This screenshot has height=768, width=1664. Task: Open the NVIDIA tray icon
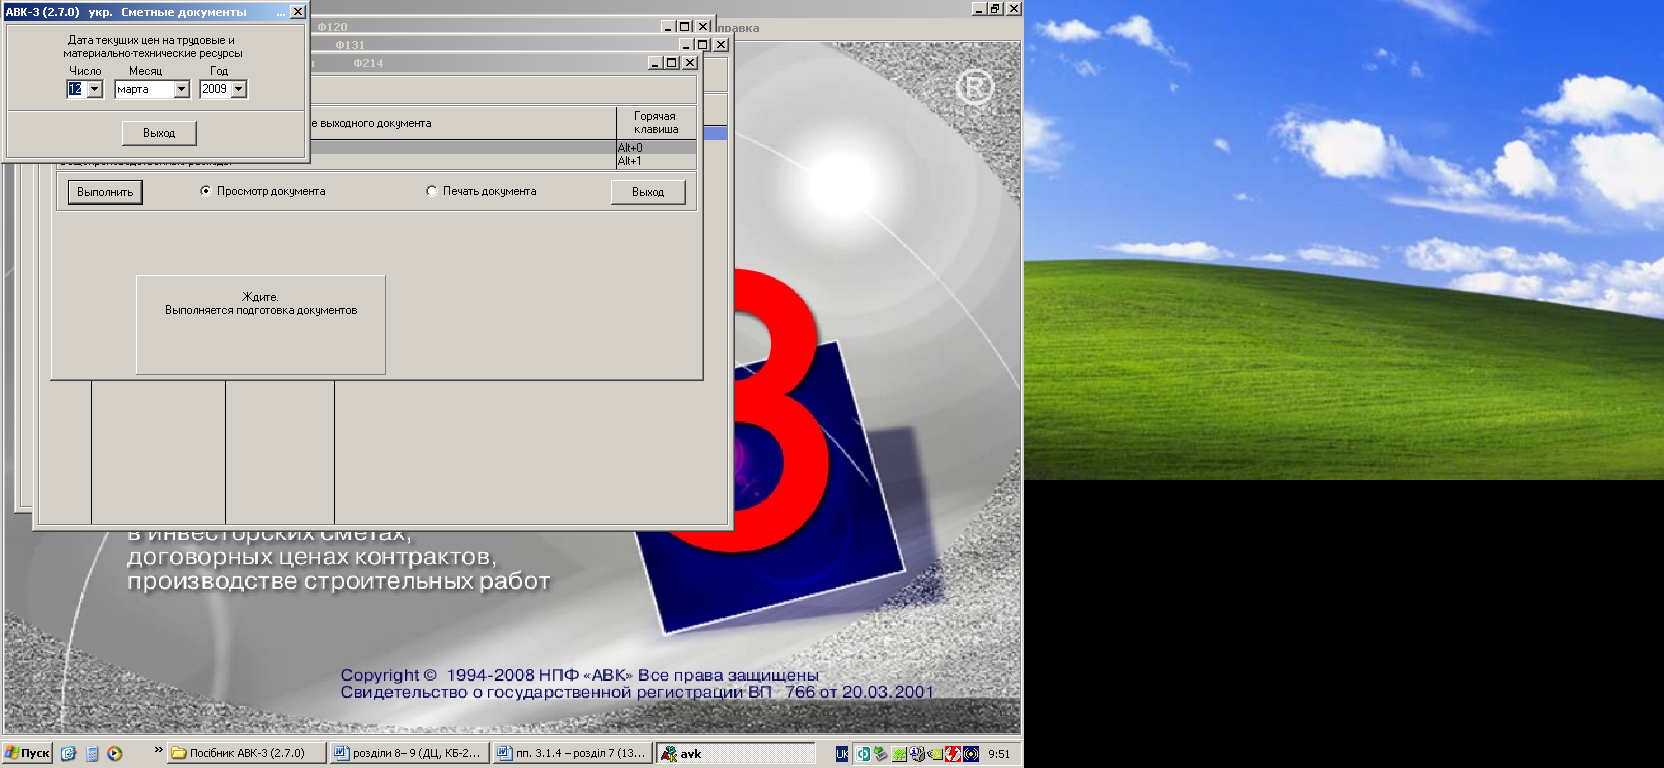[935, 754]
